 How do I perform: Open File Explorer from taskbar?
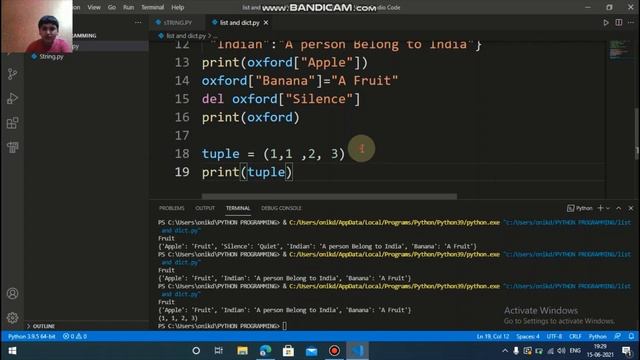[x=242, y=351]
